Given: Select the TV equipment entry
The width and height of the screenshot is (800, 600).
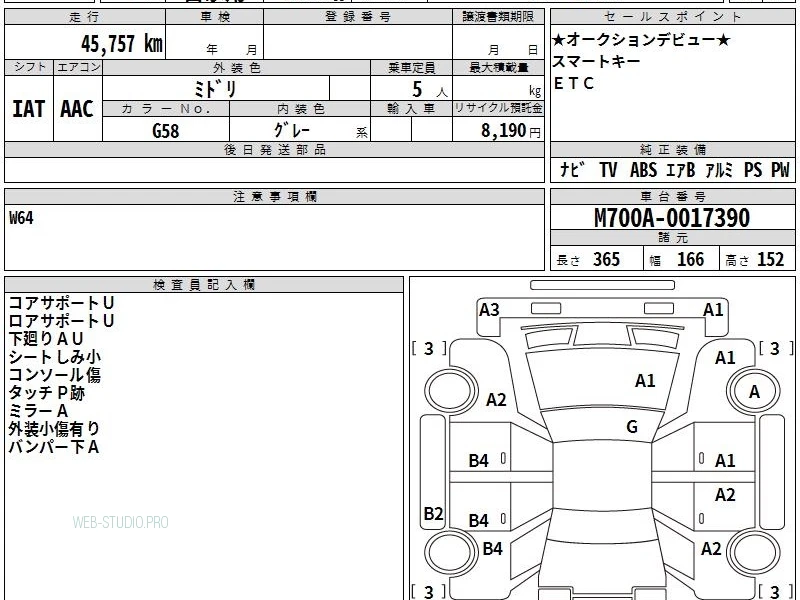Looking at the screenshot, I should [609, 170].
